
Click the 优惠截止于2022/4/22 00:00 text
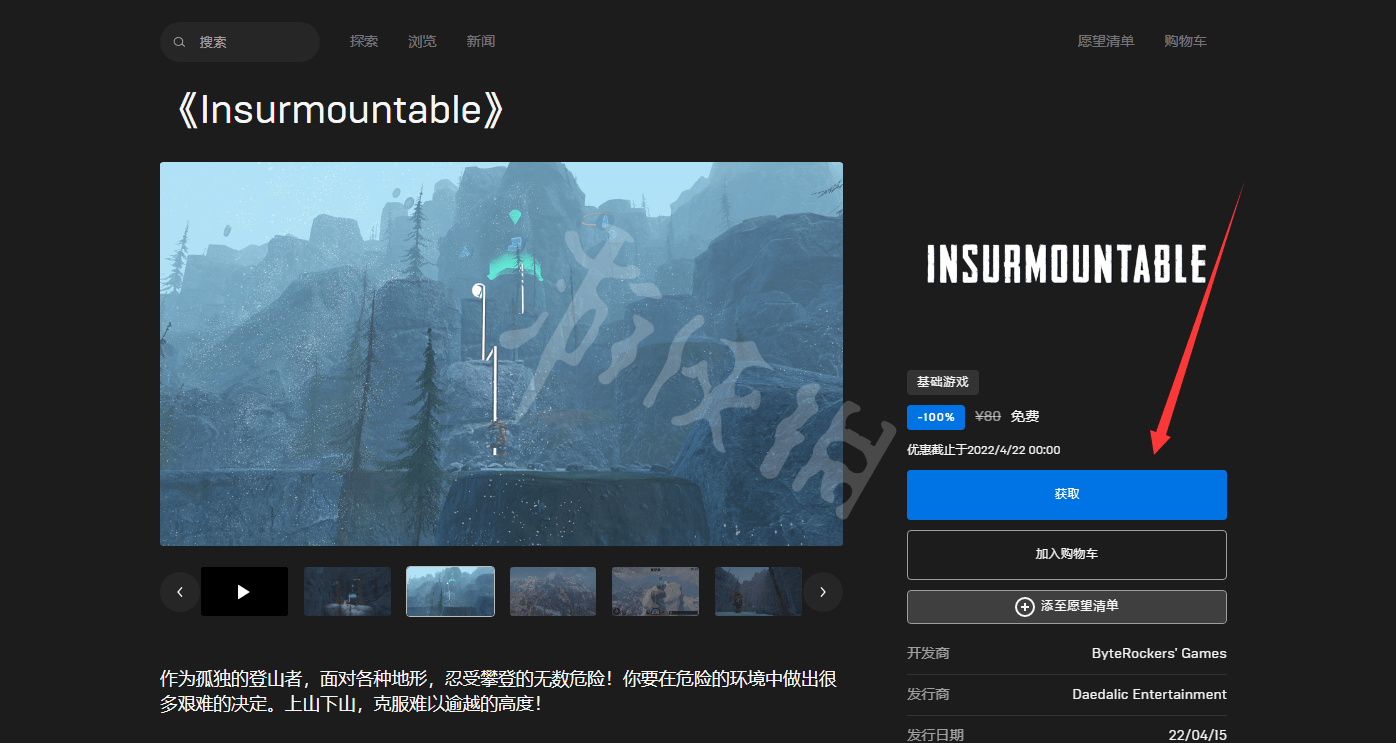984,451
